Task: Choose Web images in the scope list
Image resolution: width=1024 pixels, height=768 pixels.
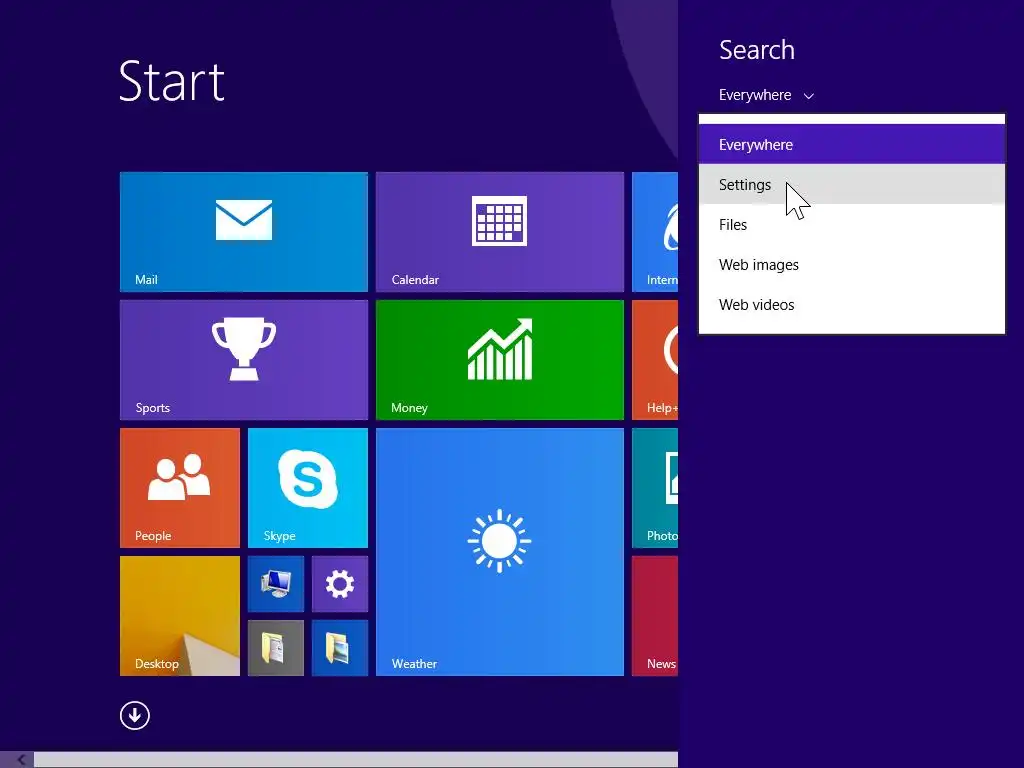Action: click(x=852, y=264)
